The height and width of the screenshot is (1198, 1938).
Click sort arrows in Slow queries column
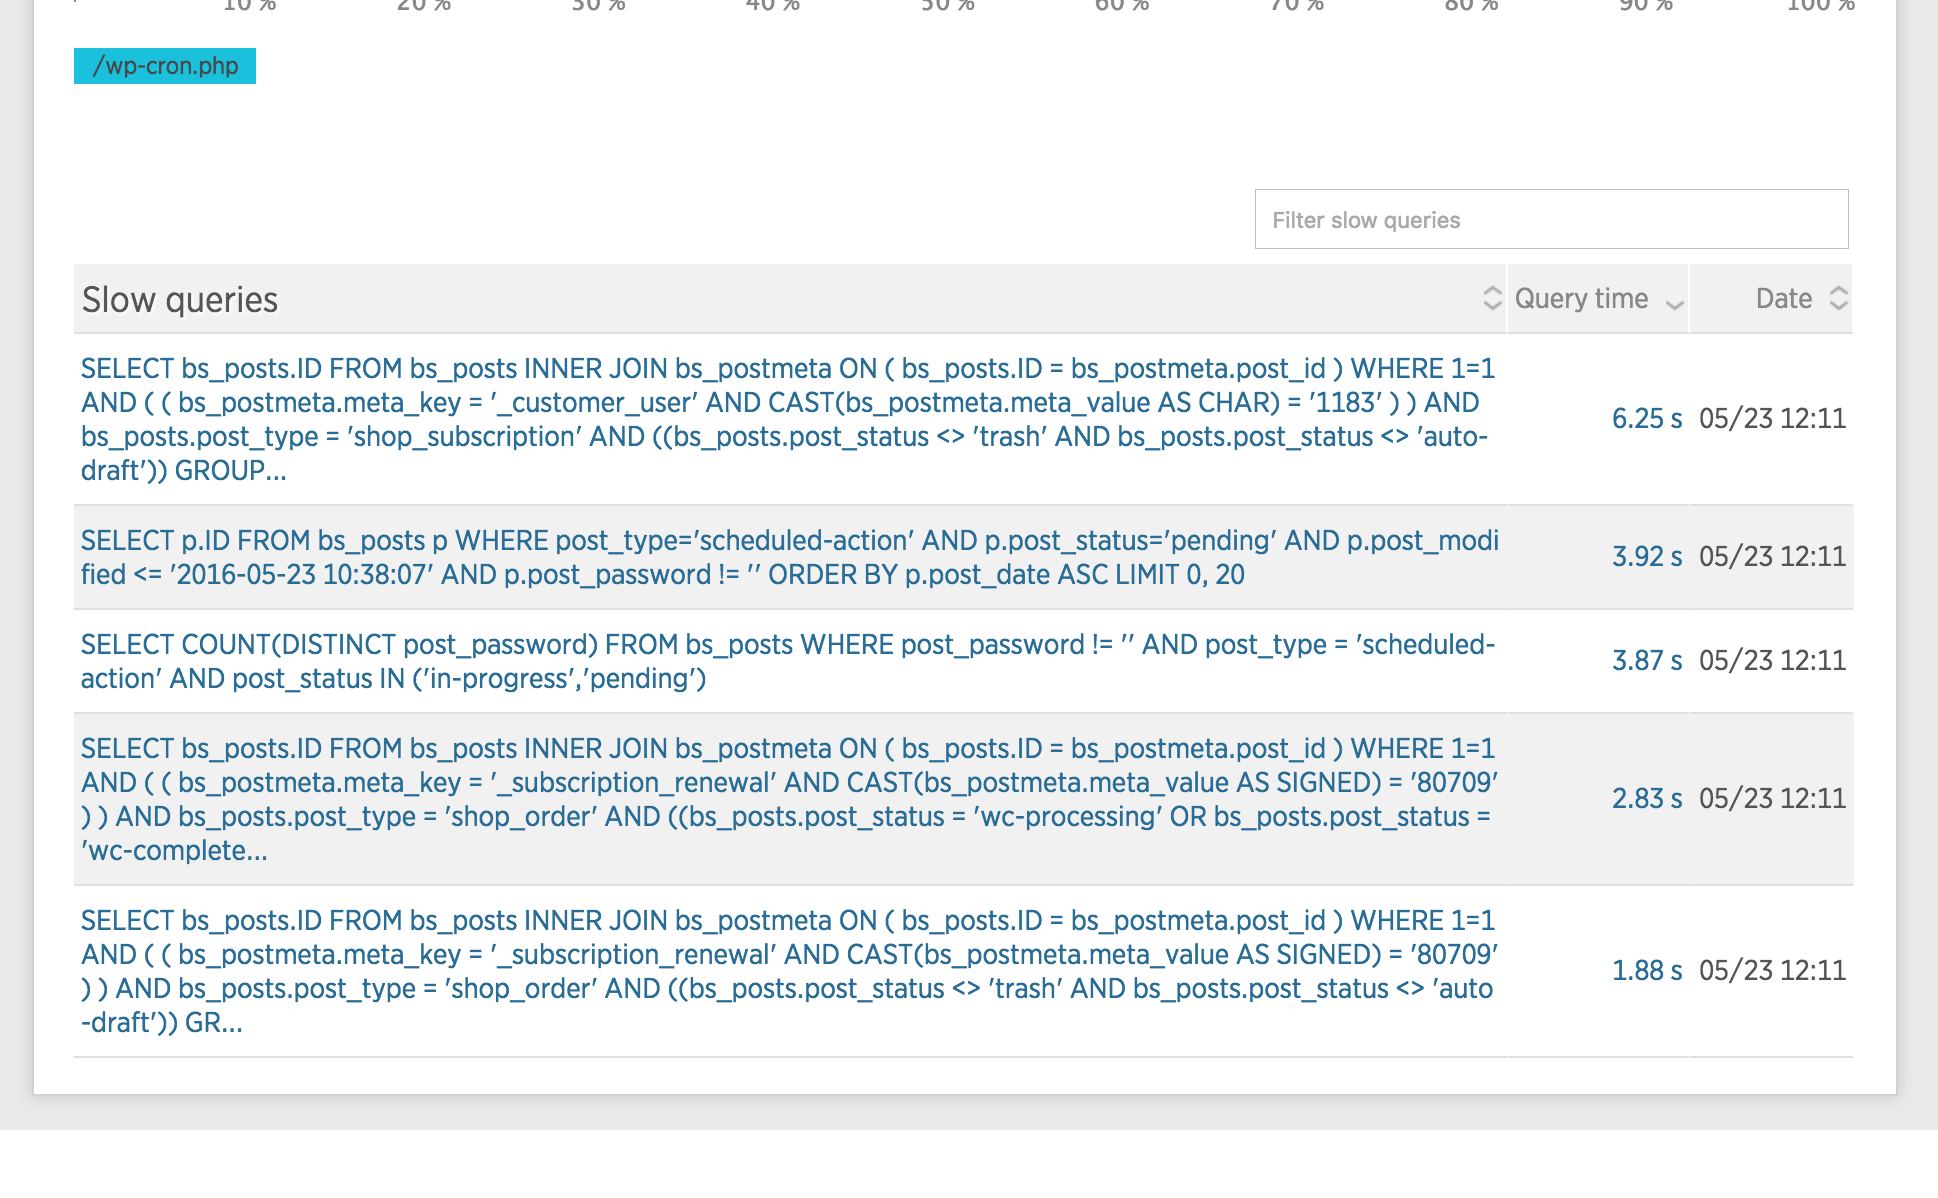pos(1492,298)
